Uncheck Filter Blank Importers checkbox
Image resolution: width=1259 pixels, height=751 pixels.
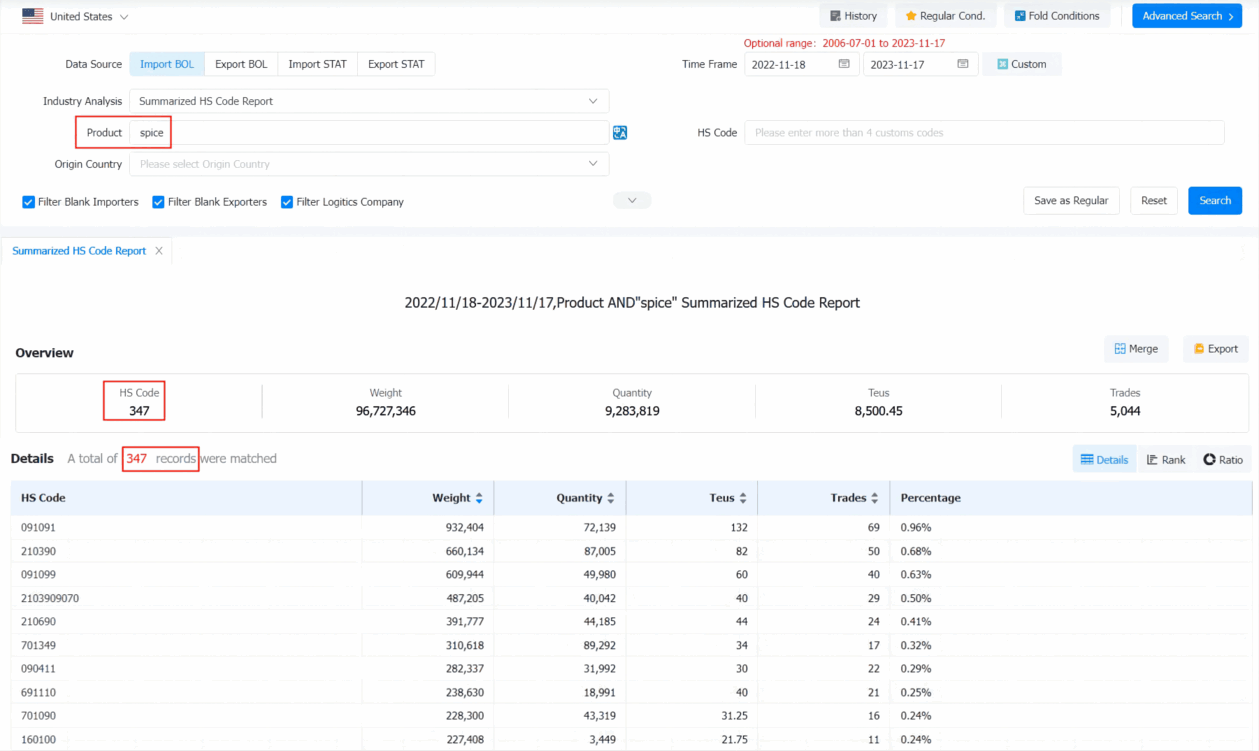coord(29,202)
